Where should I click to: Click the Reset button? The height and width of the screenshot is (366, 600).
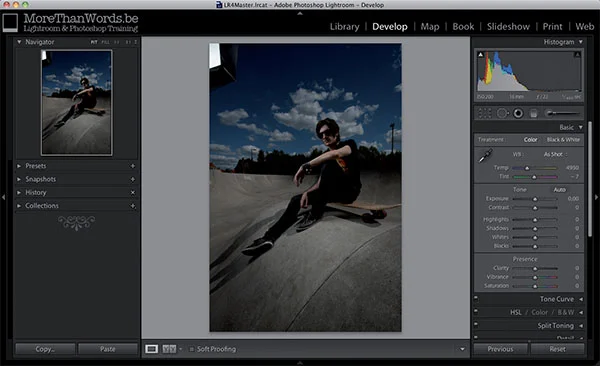click(x=558, y=349)
